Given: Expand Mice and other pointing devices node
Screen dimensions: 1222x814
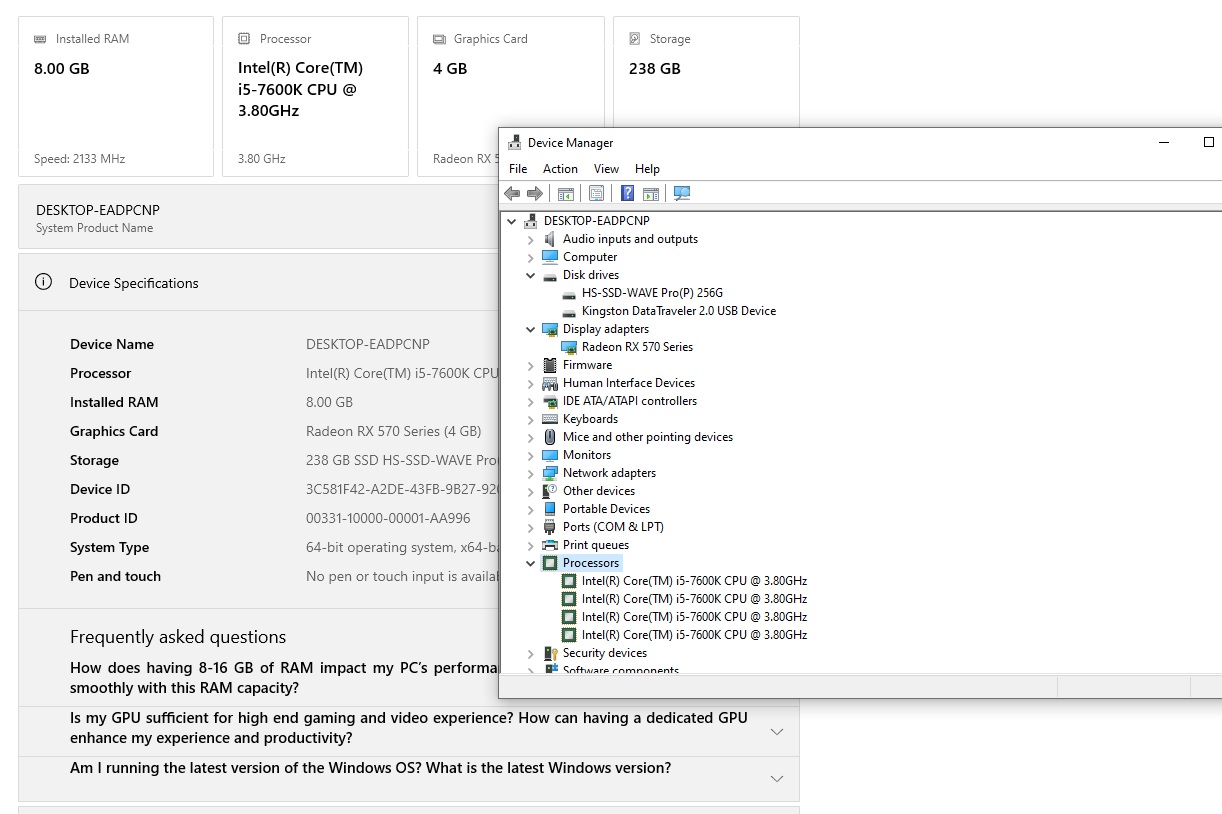Looking at the screenshot, I should point(531,437).
